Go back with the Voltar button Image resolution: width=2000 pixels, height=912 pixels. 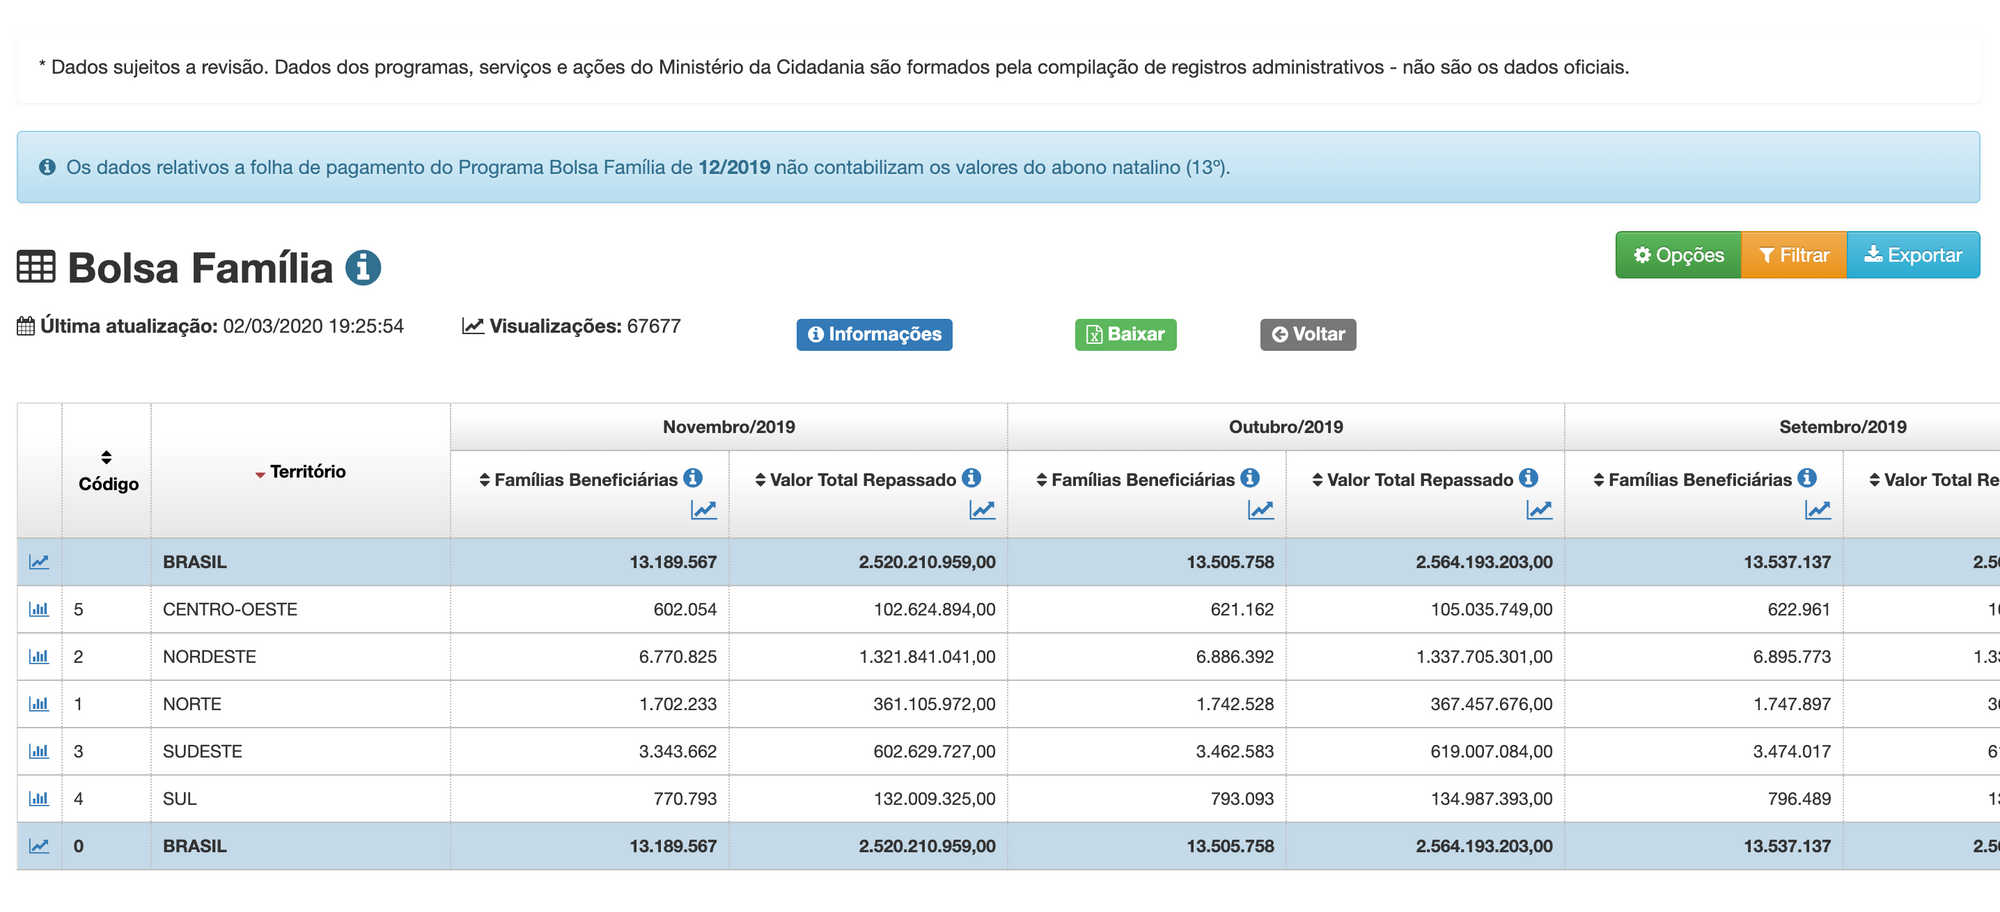(x=1308, y=334)
